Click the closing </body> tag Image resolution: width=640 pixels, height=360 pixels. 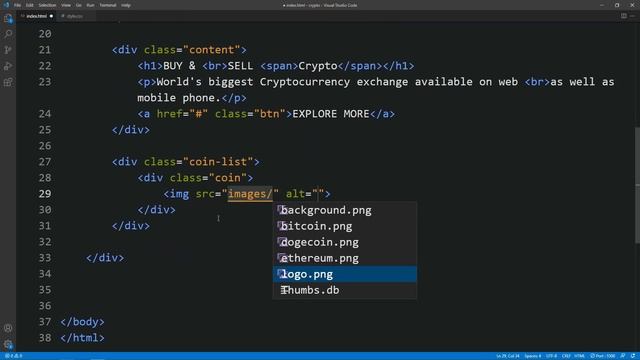pyautogui.click(x=82, y=322)
